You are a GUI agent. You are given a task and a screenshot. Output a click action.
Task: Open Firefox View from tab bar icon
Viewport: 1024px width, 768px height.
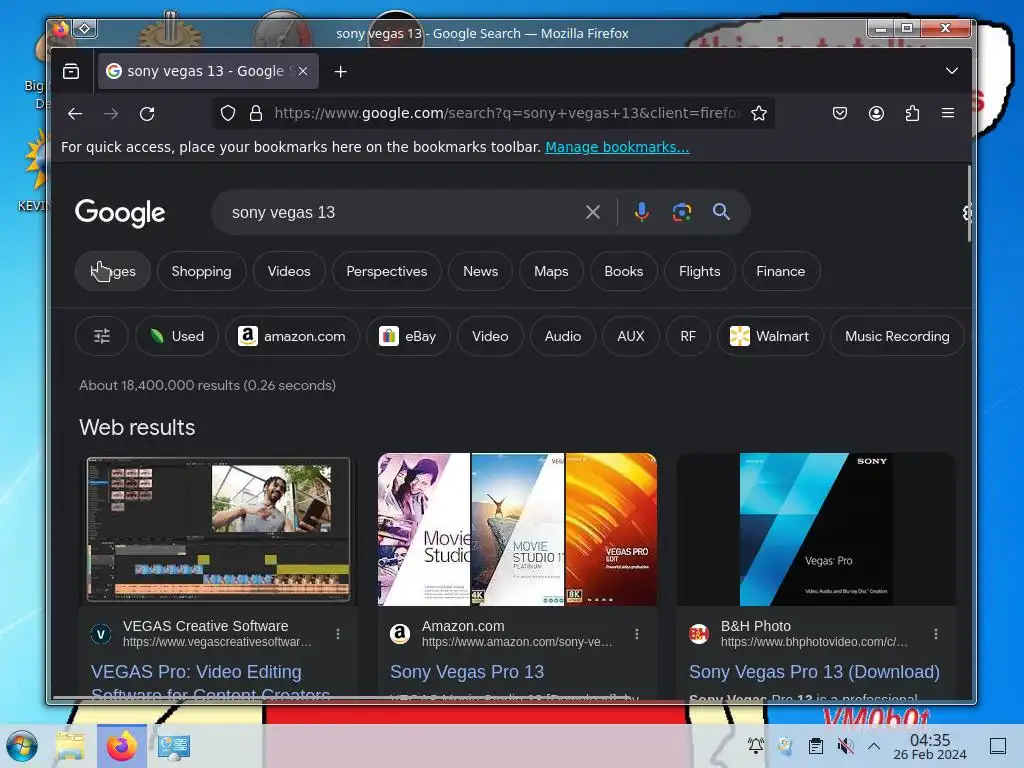pos(71,71)
